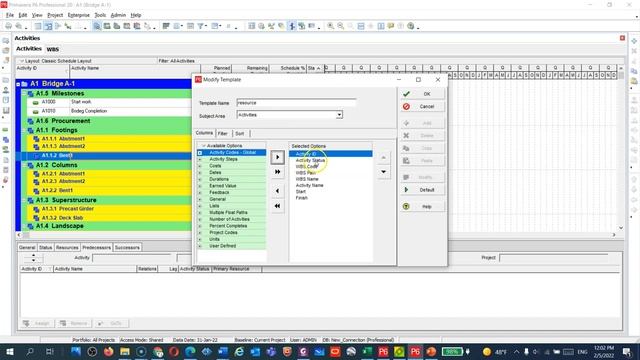Viewport: 640px width, 360px height.
Task: Close the Activities view with red icon
Action: (x=622, y=38)
